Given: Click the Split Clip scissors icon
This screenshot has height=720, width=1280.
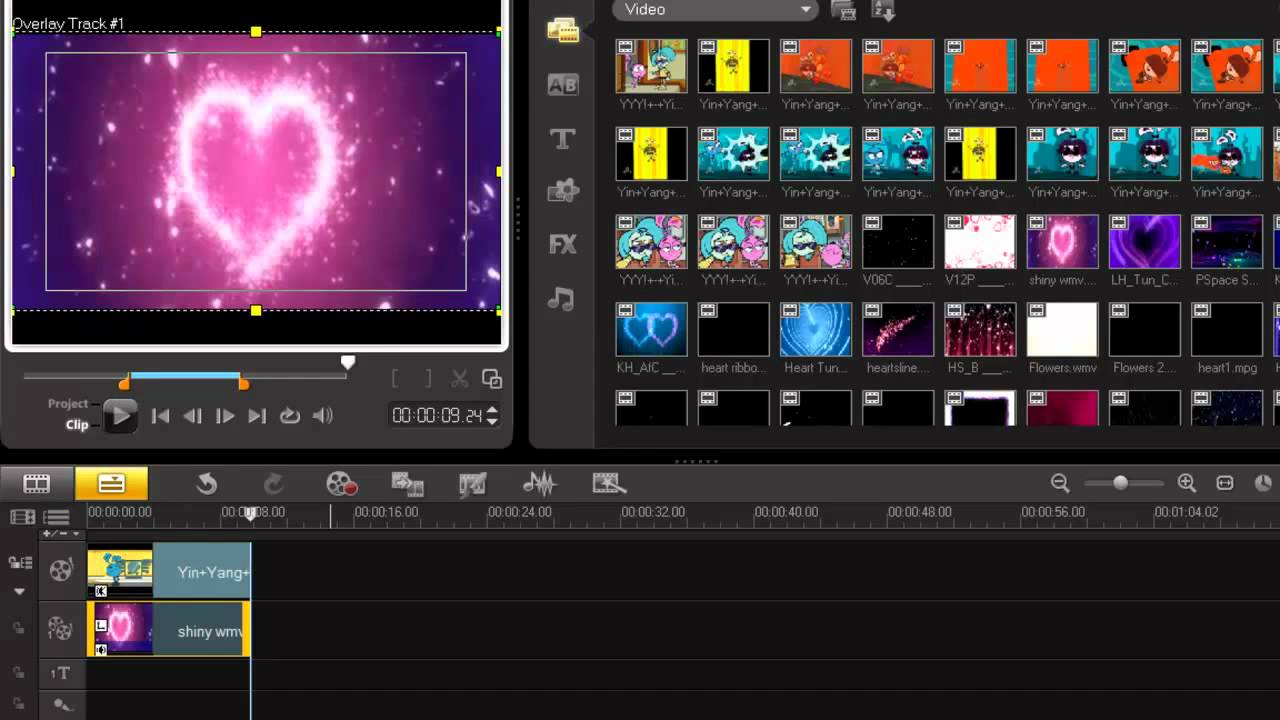Looking at the screenshot, I should pos(459,379).
